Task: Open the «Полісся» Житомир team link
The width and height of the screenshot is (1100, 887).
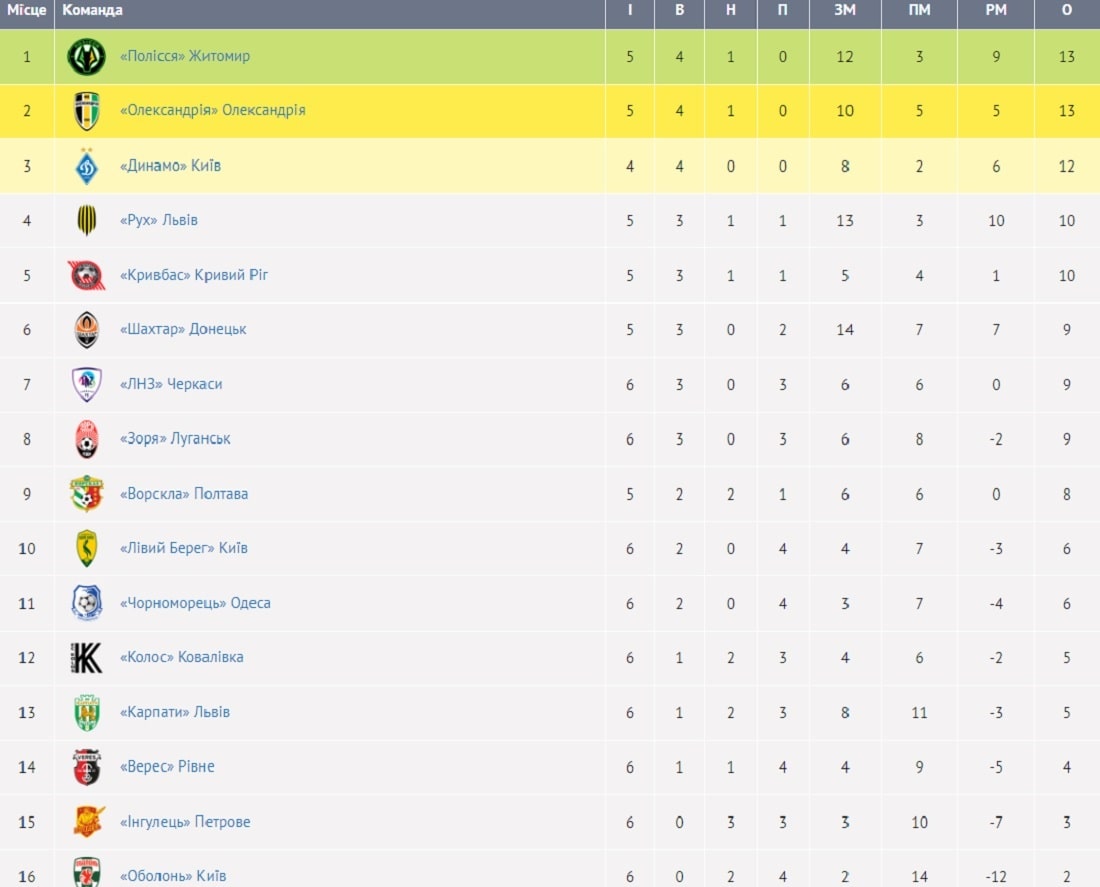Action: [x=185, y=56]
